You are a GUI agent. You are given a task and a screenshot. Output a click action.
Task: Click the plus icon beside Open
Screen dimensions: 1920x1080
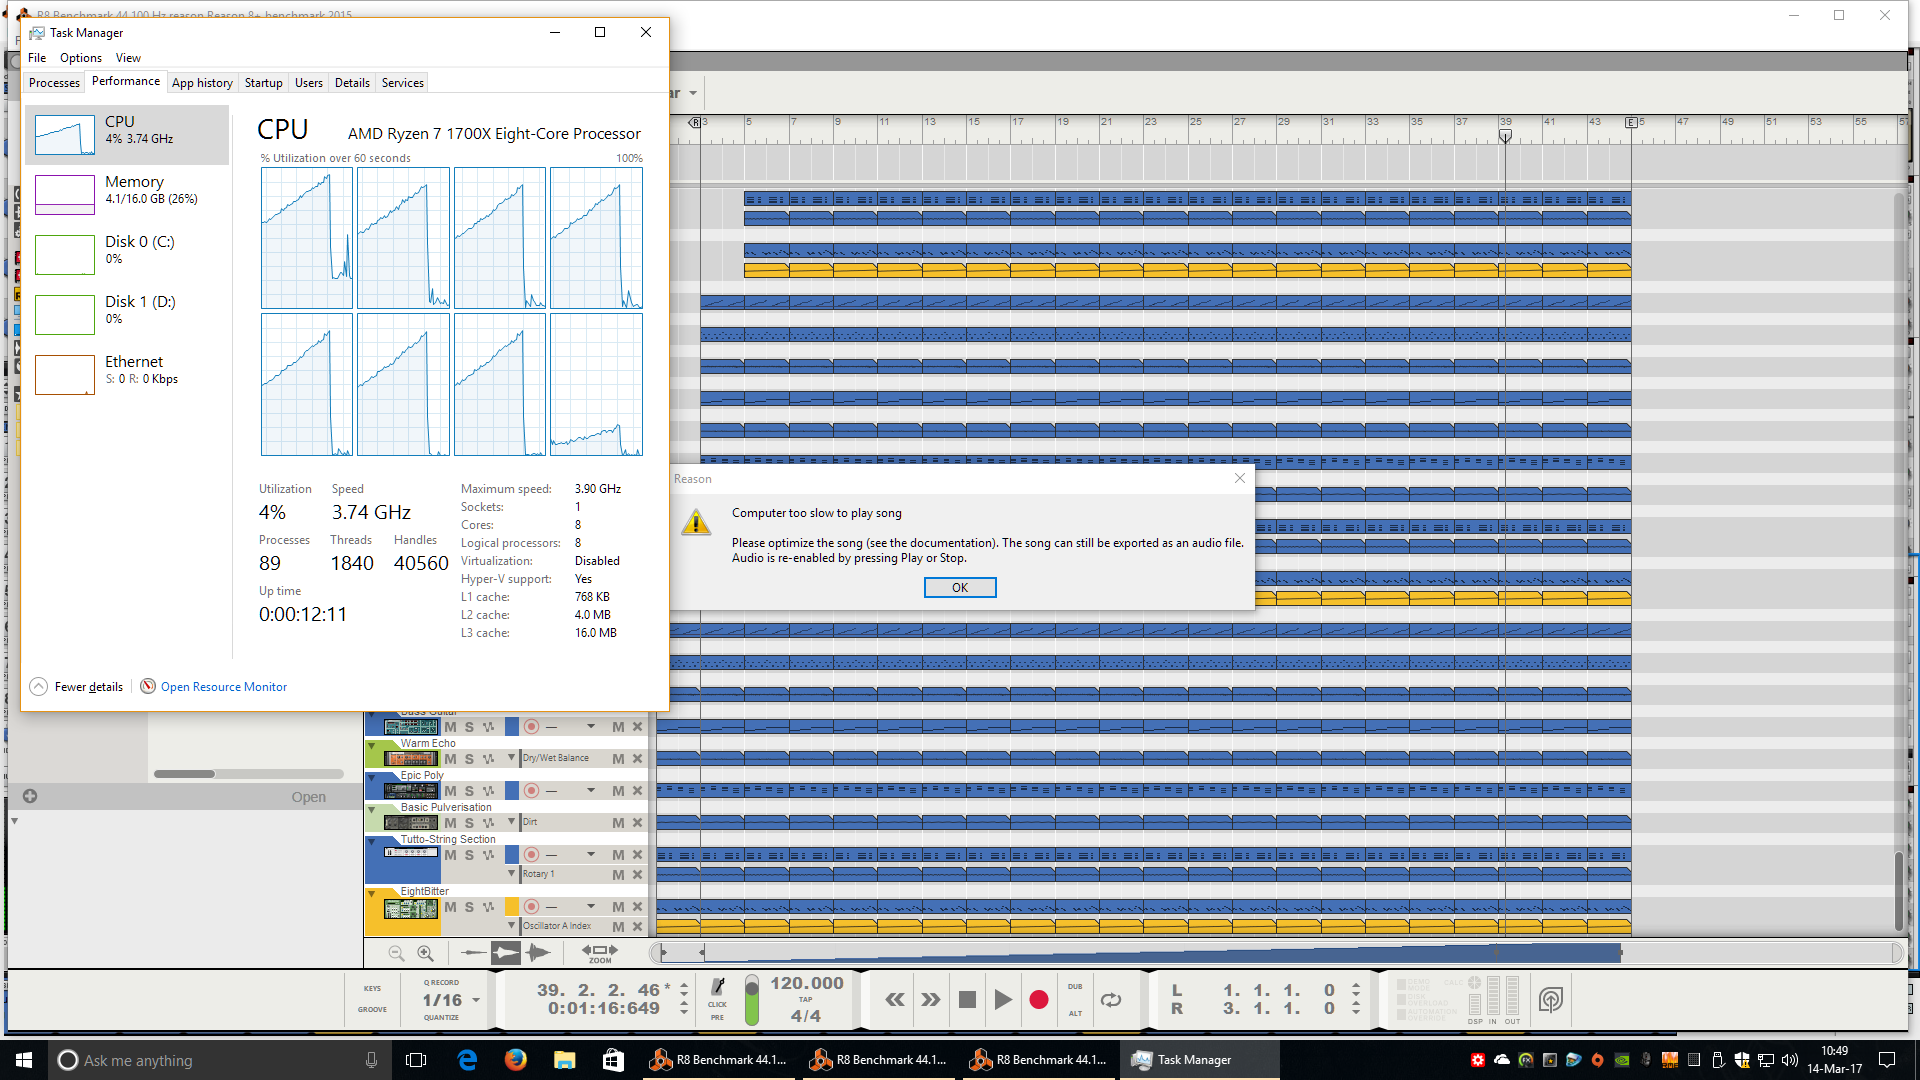click(x=30, y=796)
